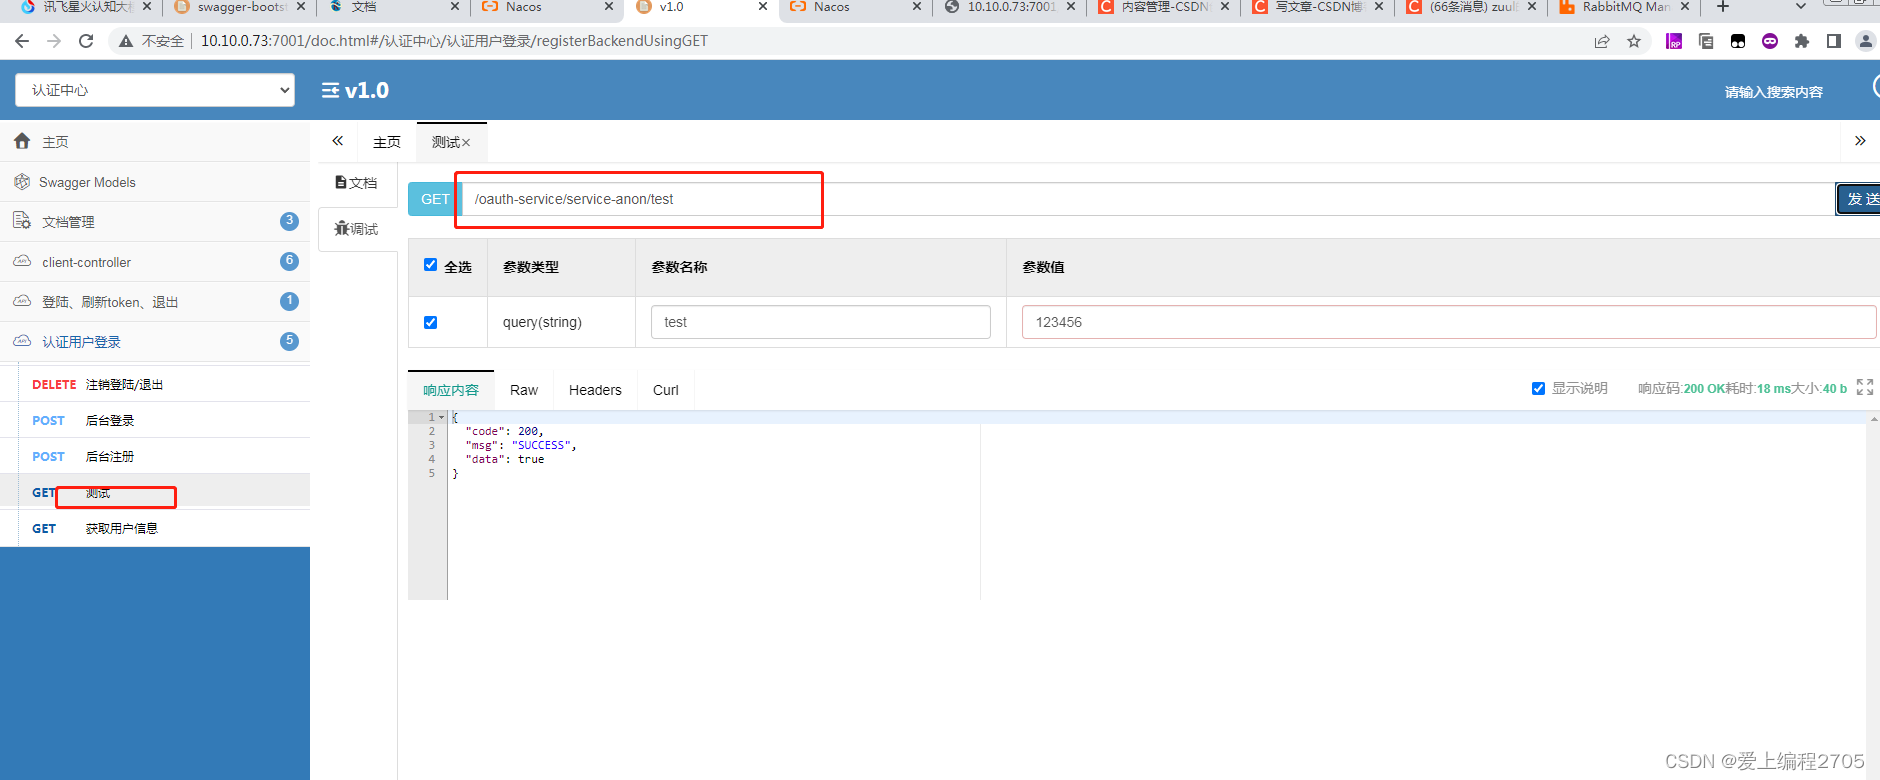This screenshot has width=1880, height=780.
Task: Click the Swagger Models menu entry
Action: (155, 182)
